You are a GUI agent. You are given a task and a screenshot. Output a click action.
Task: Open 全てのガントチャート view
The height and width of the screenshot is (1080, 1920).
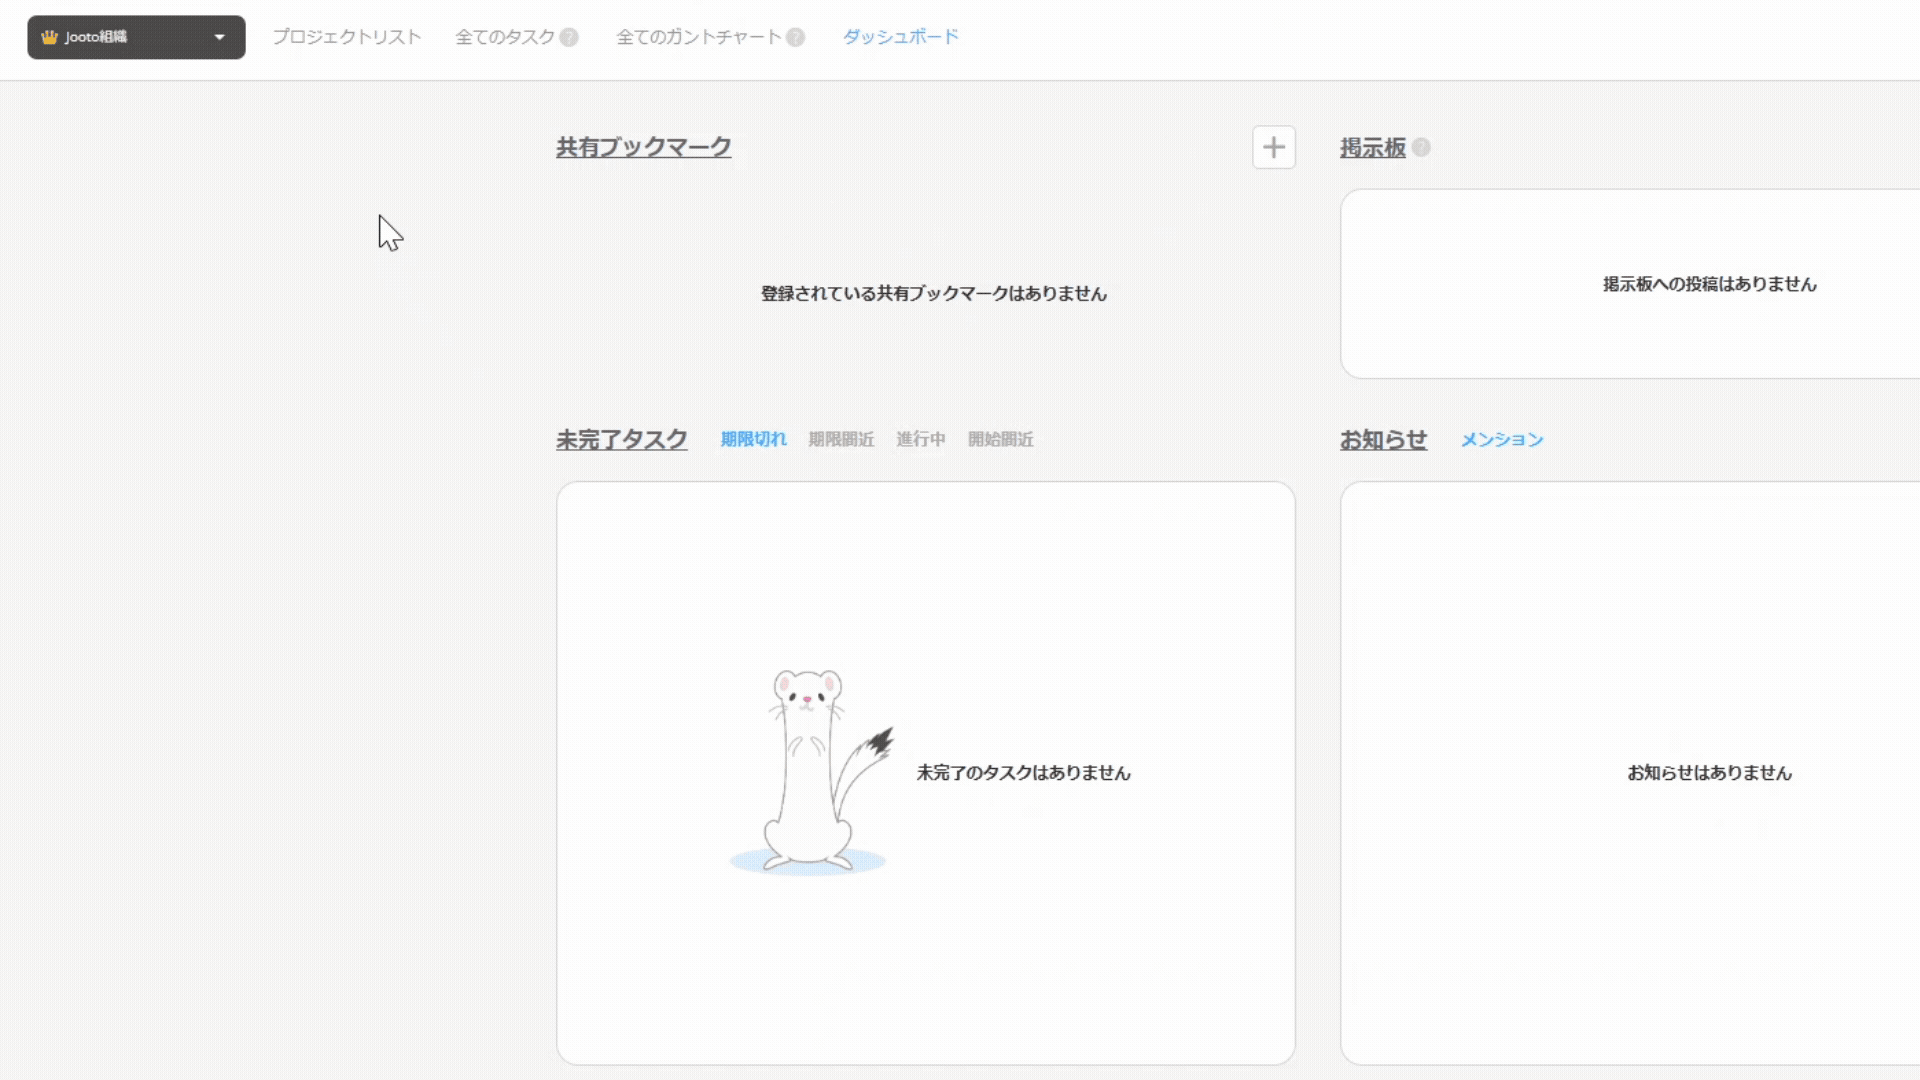[x=697, y=37]
